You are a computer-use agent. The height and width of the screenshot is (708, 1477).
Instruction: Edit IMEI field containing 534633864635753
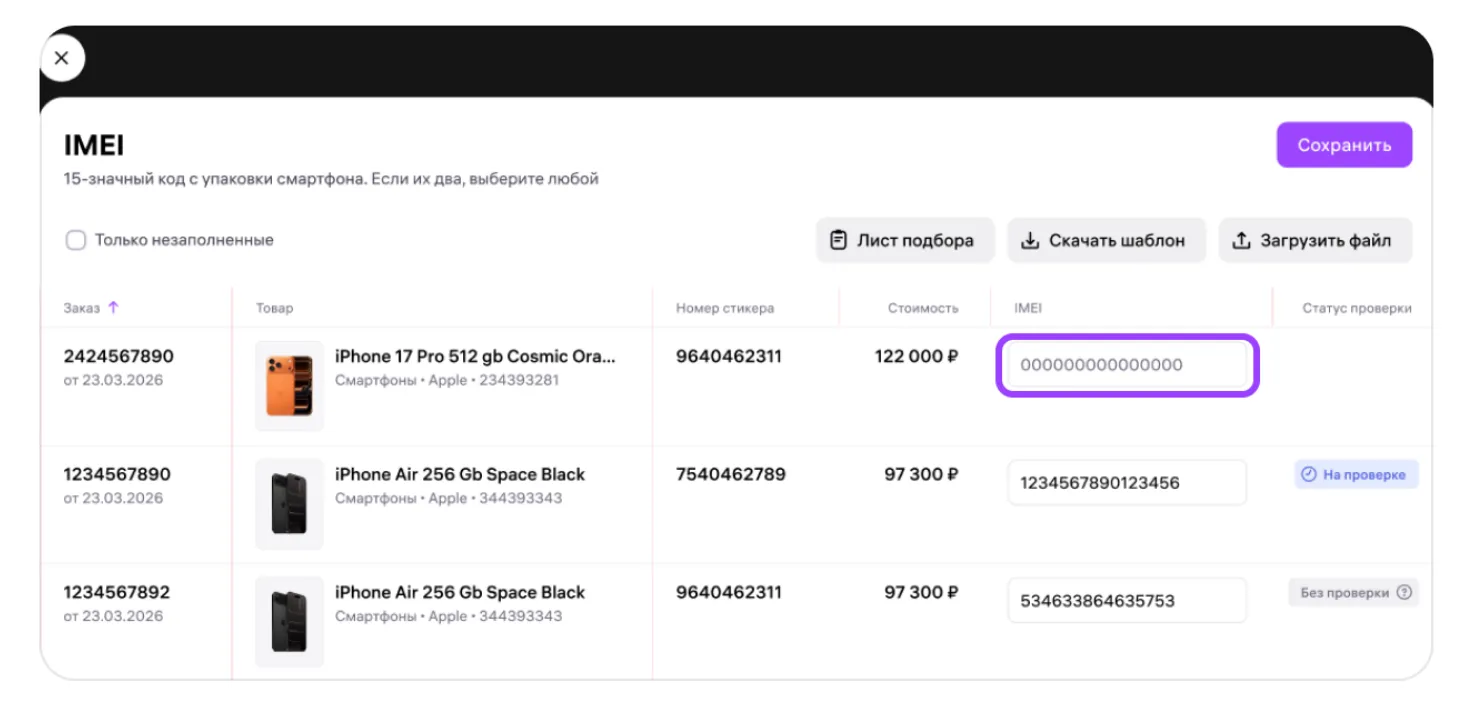pos(1126,601)
